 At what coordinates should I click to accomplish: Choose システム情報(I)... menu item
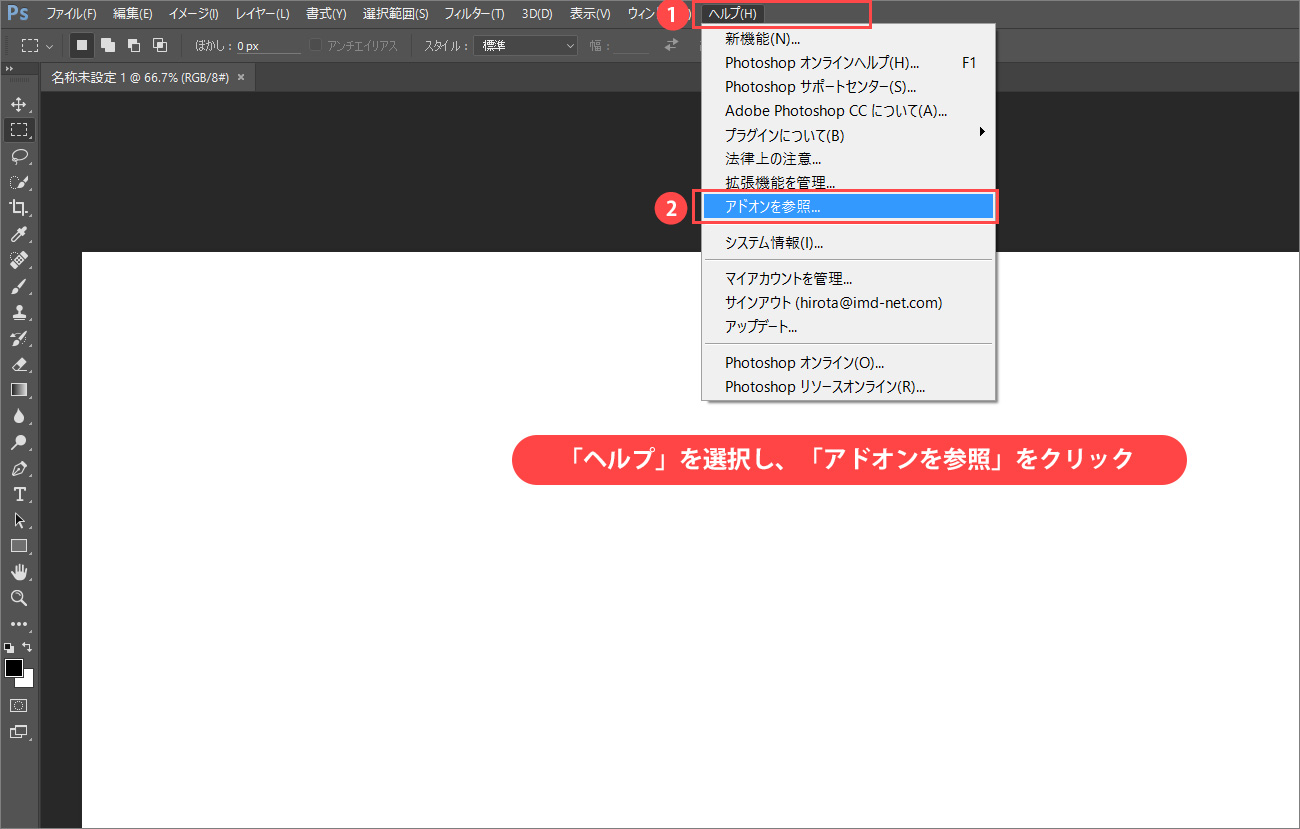[x=849, y=243]
